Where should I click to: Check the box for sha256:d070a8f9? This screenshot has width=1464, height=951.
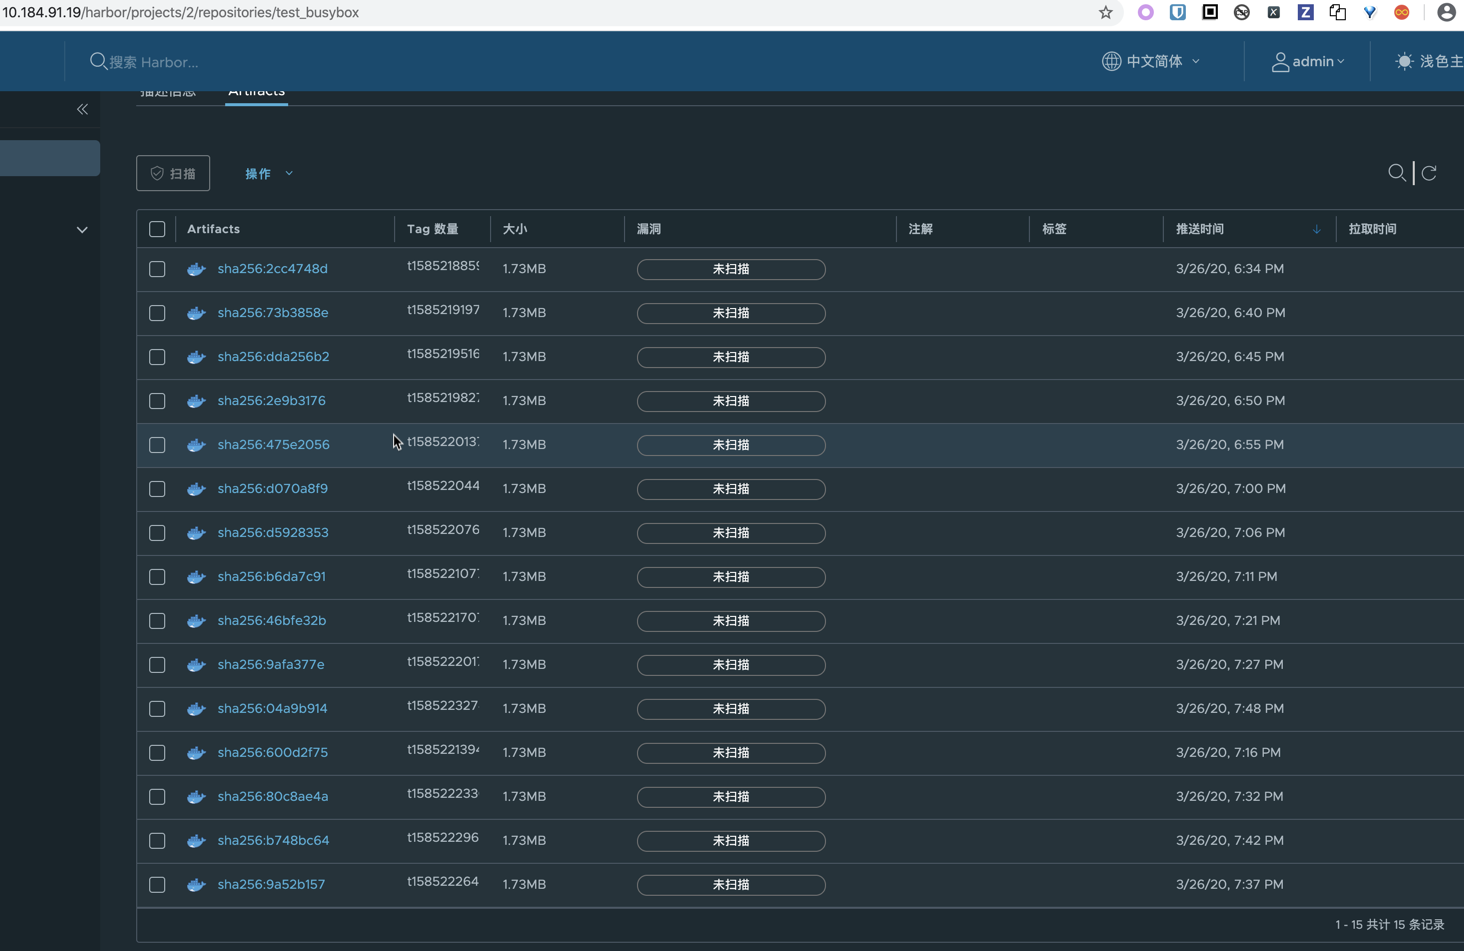point(157,489)
